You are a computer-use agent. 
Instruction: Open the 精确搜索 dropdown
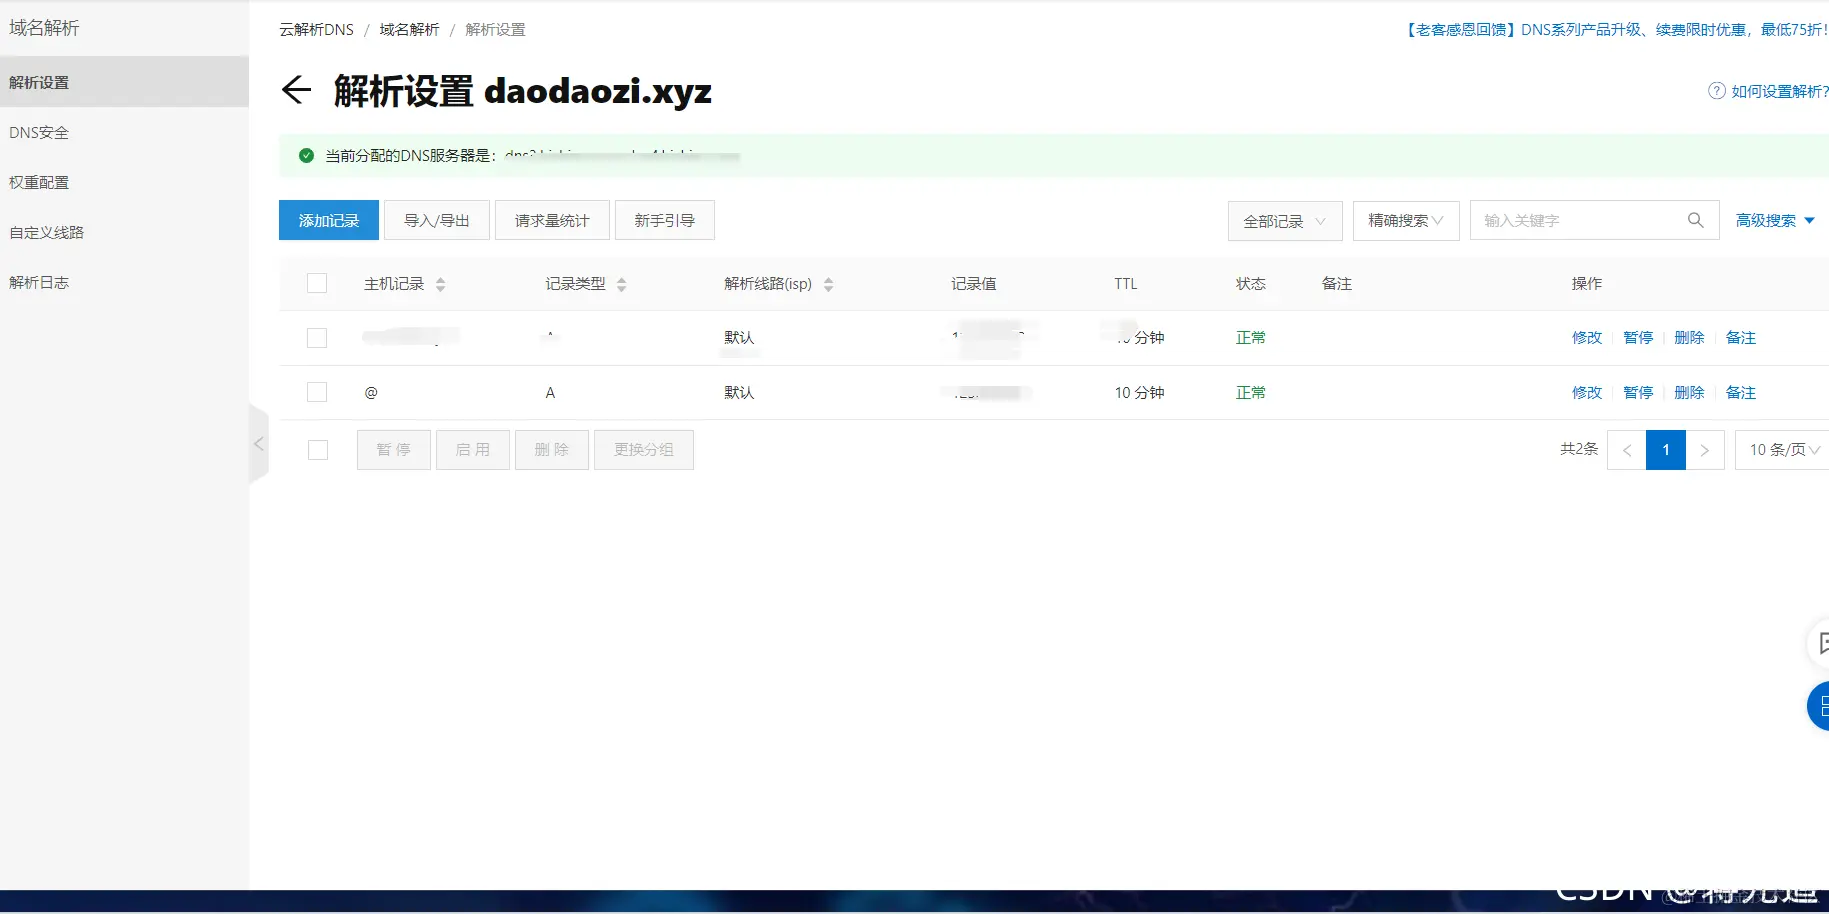click(x=1405, y=220)
